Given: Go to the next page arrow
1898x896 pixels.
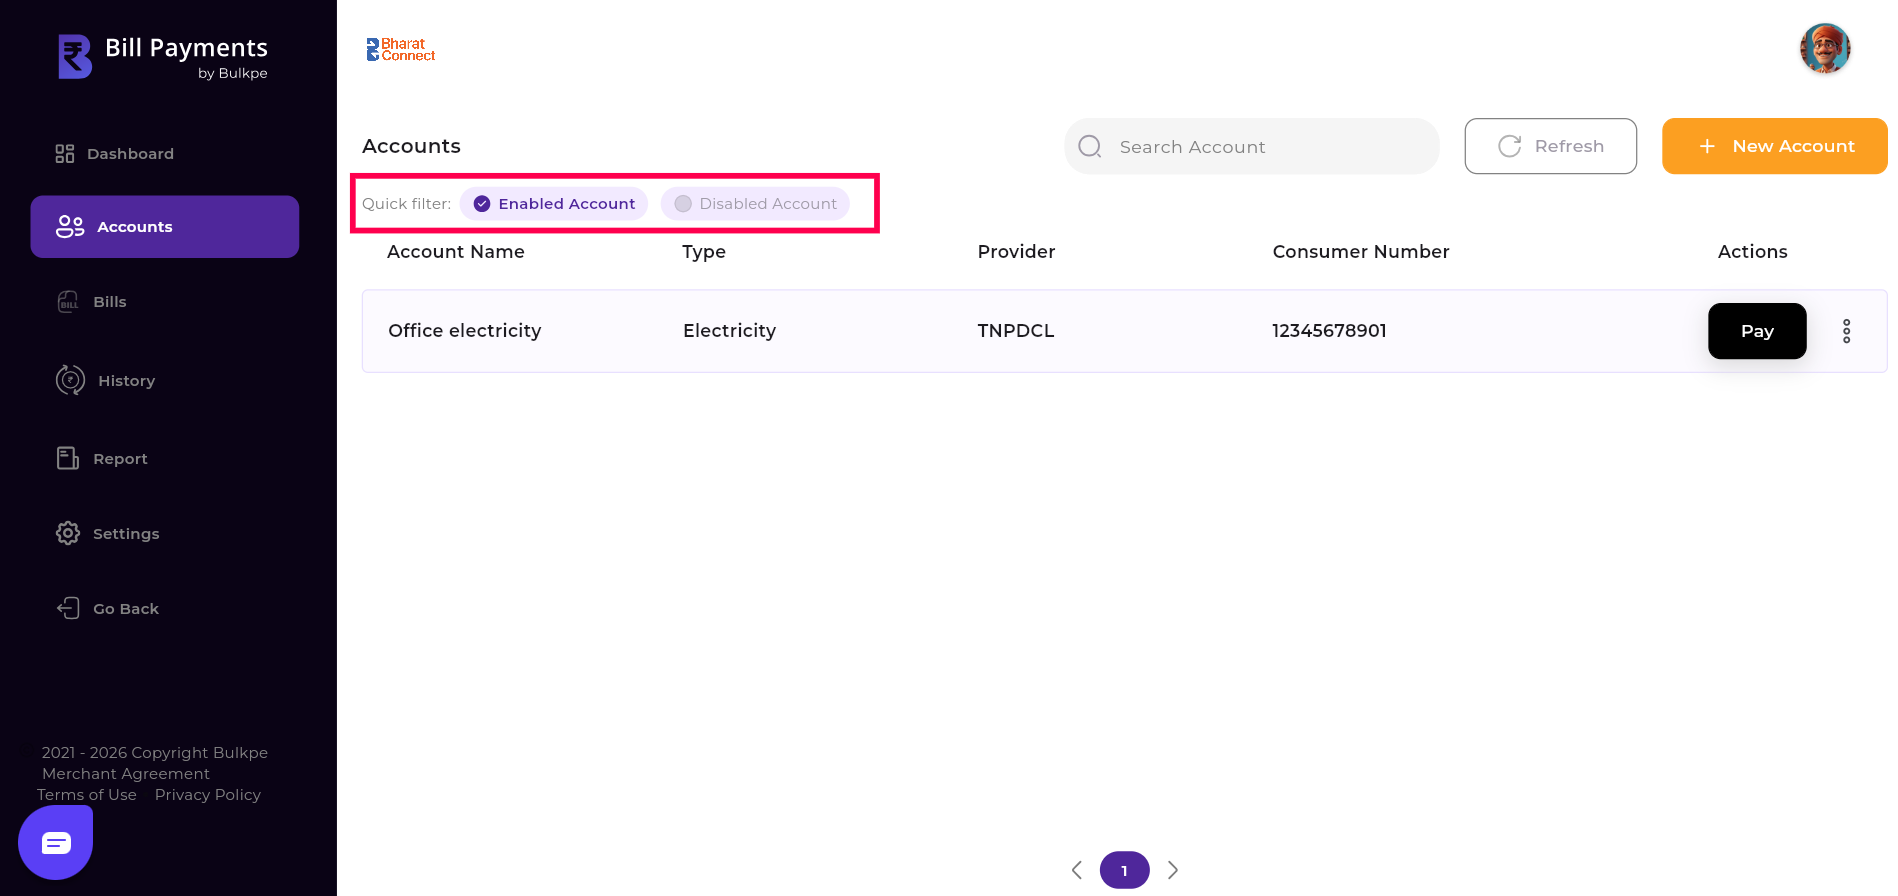Looking at the screenshot, I should [1173, 870].
